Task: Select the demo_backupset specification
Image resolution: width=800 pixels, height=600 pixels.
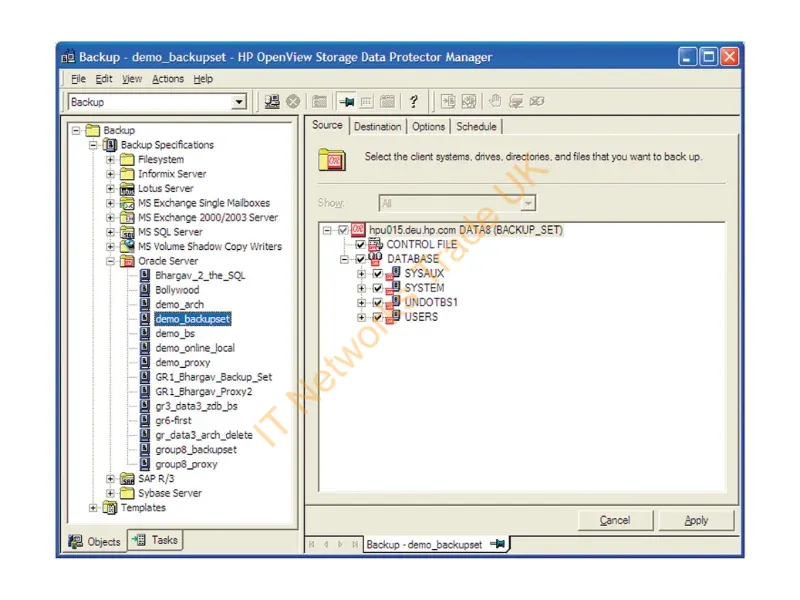Action: tap(192, 319)
